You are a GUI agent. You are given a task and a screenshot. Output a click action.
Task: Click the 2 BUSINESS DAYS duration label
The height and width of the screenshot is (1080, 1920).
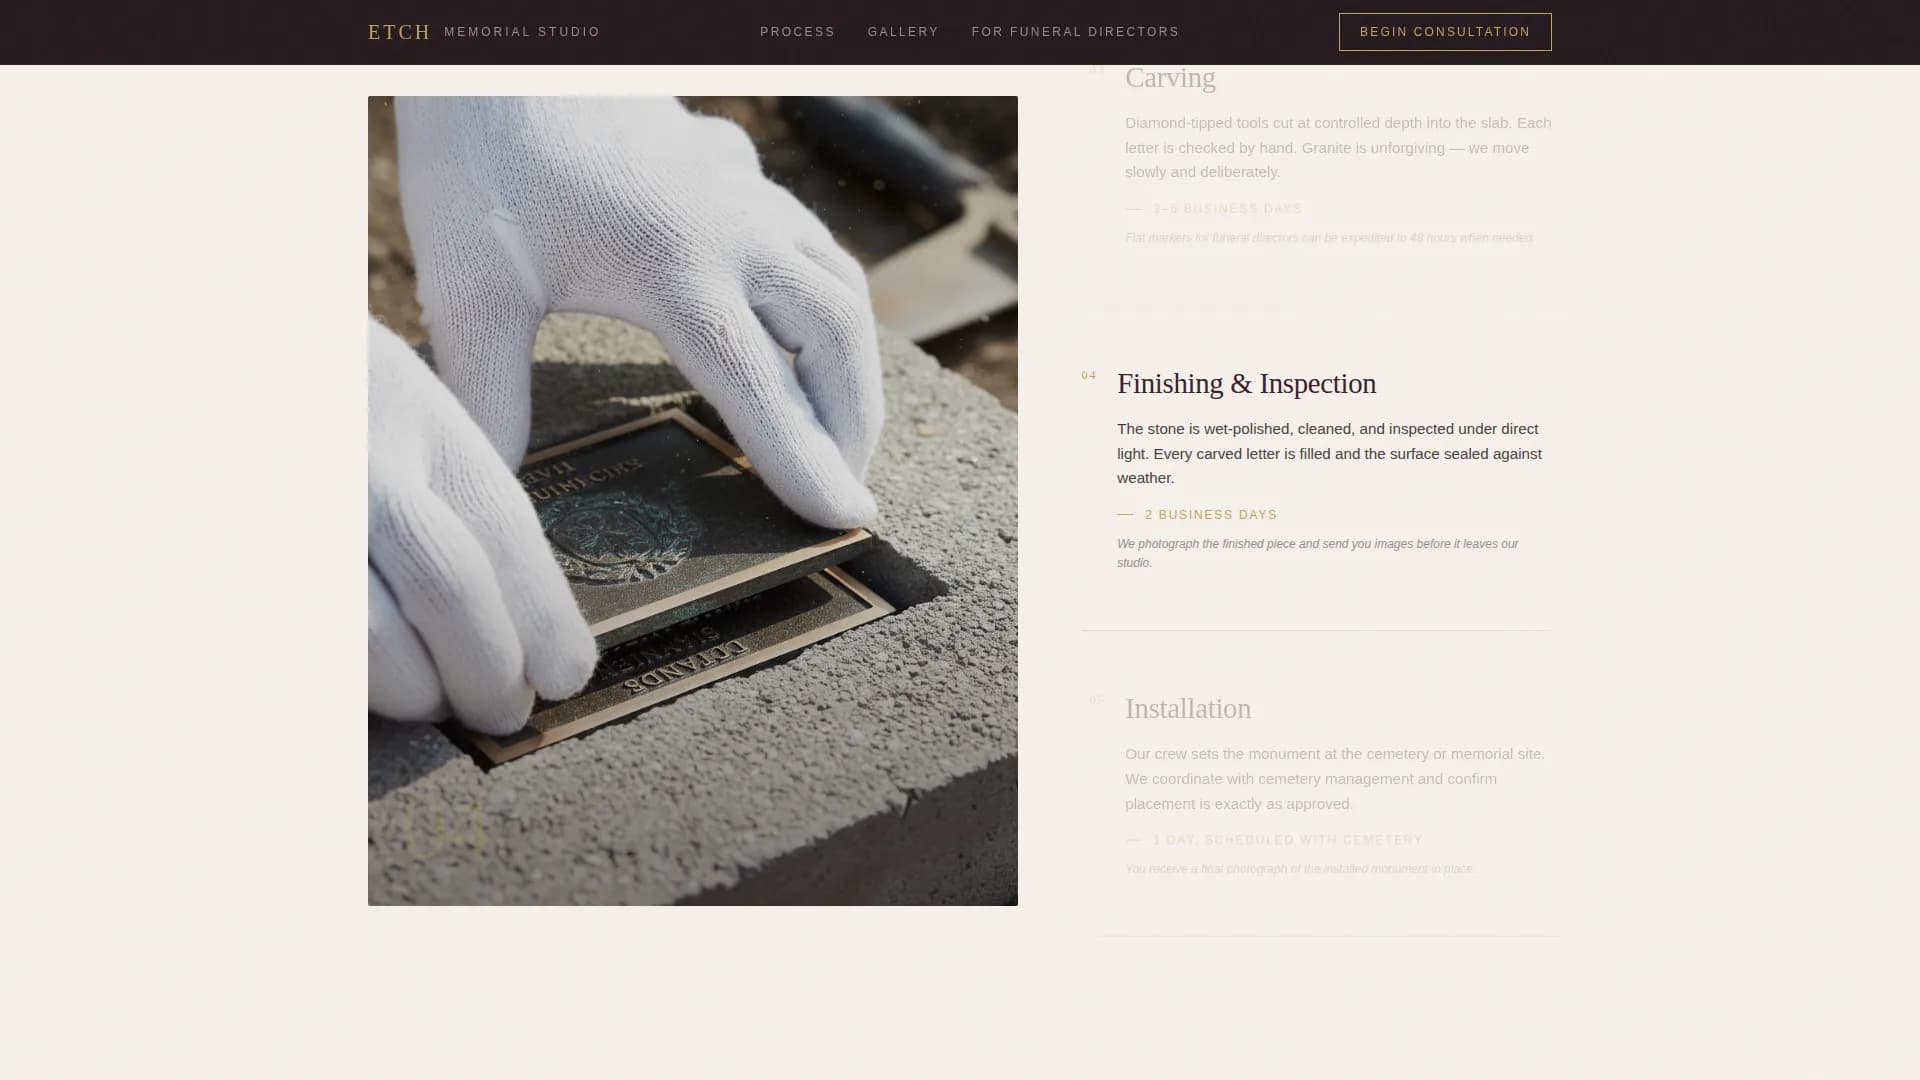click(1211, 514)
